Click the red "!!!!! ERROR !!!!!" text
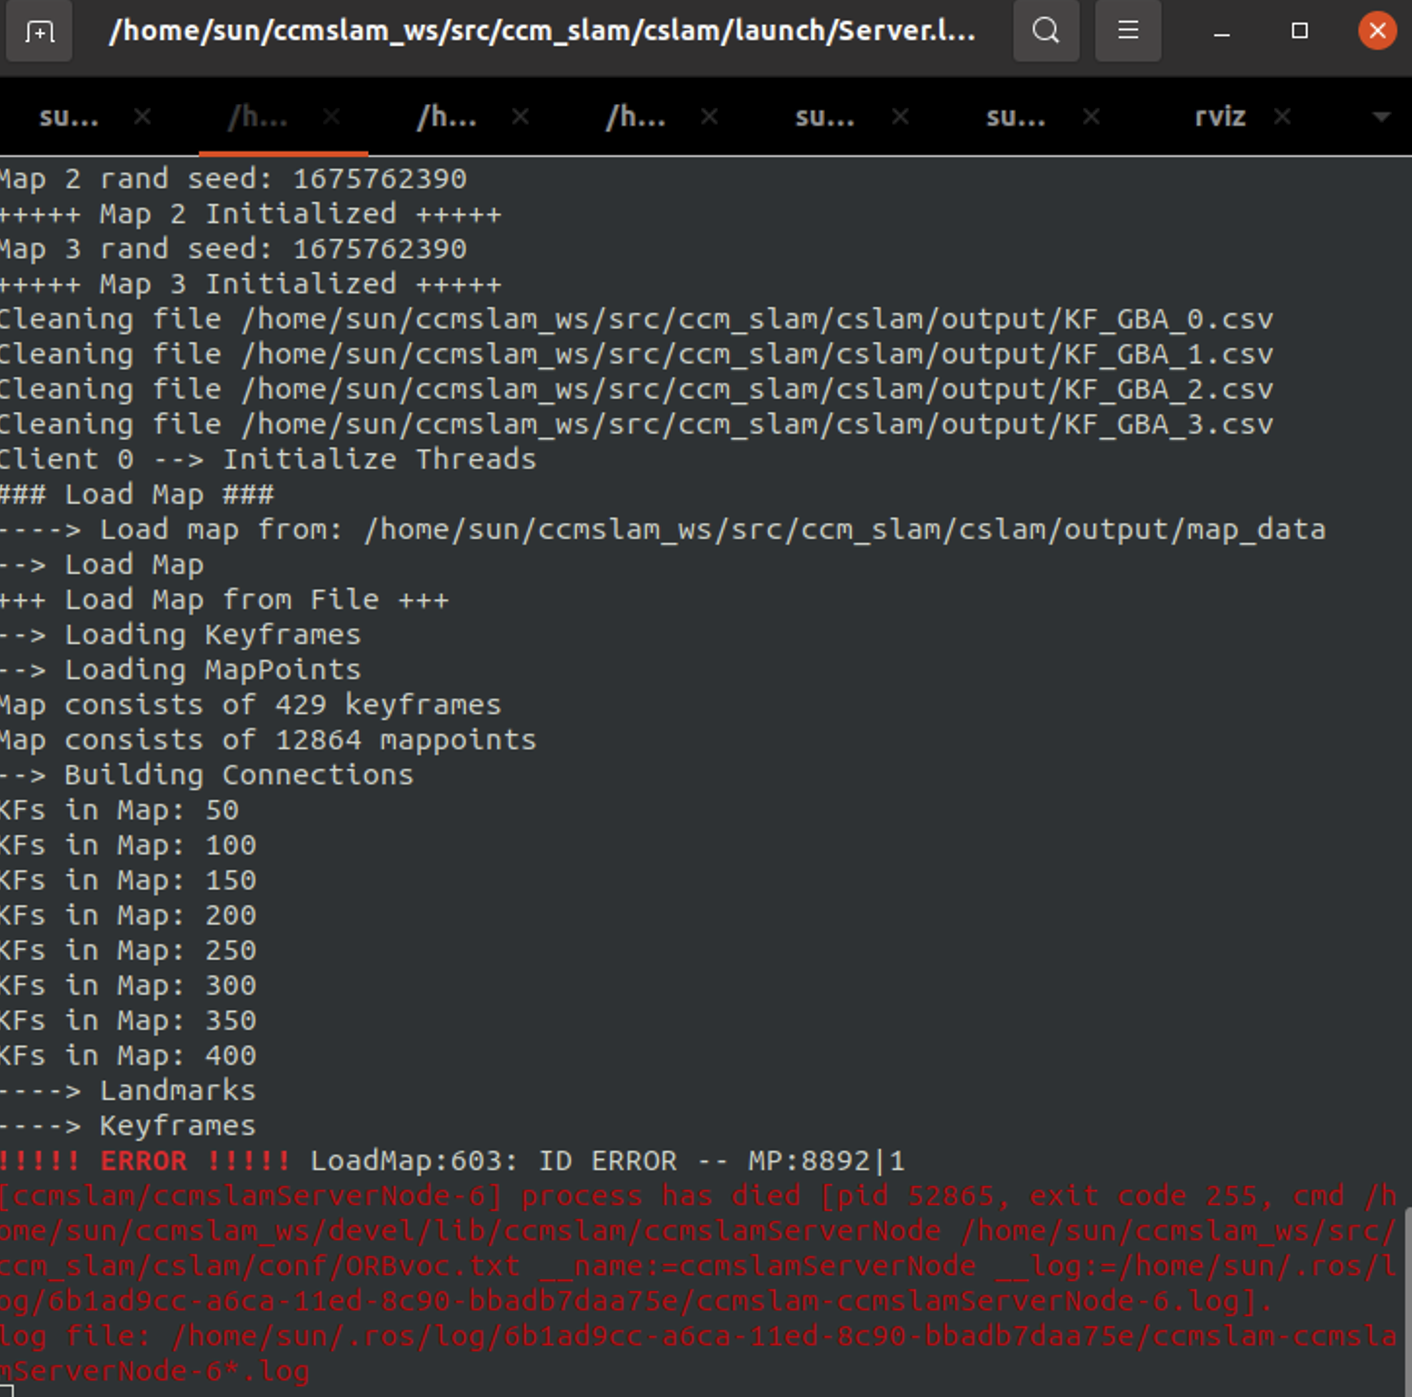The image size is (1412, 1397). click(x=145, y=1160)
